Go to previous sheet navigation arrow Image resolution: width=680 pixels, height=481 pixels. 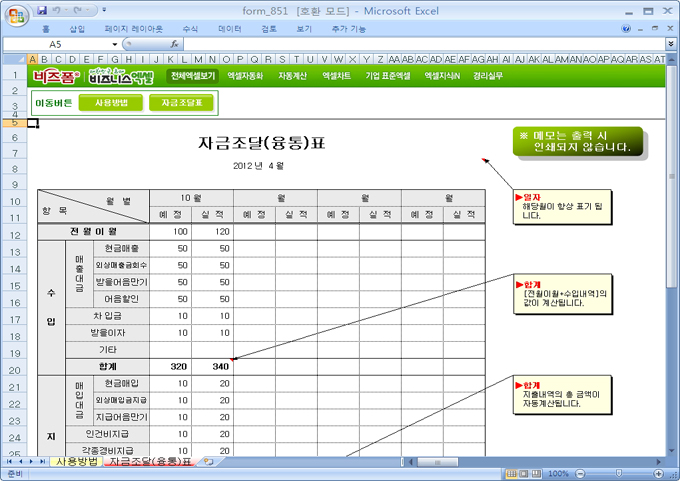point(20,461)
